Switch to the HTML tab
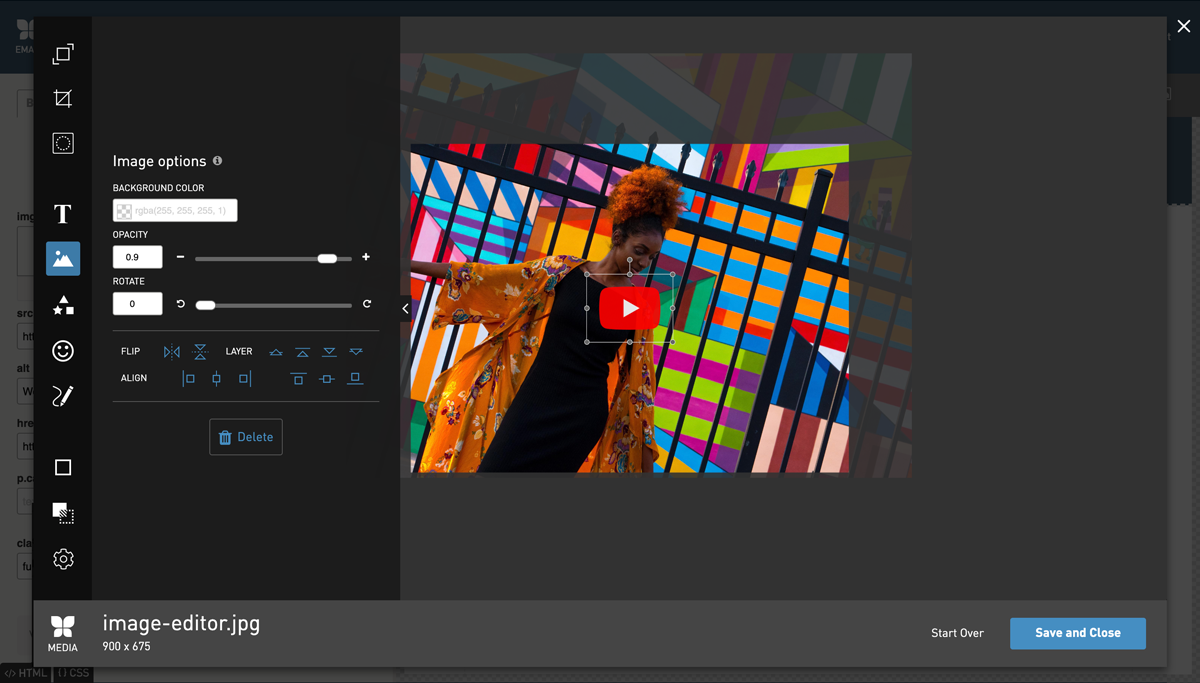The height and width of the screenshot is (683, 1200). (26, 673)
